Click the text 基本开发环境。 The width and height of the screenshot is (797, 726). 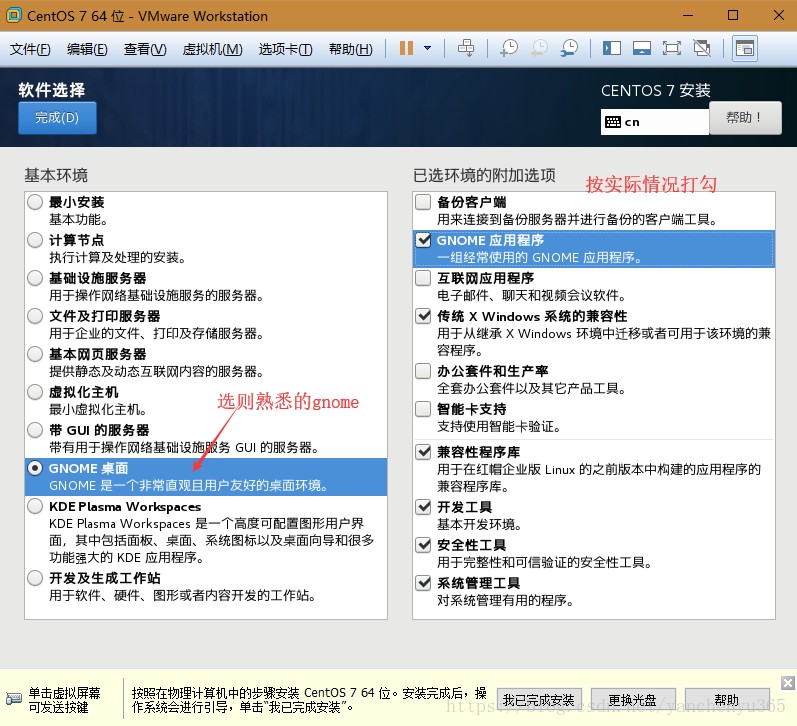tap(480, 524)
